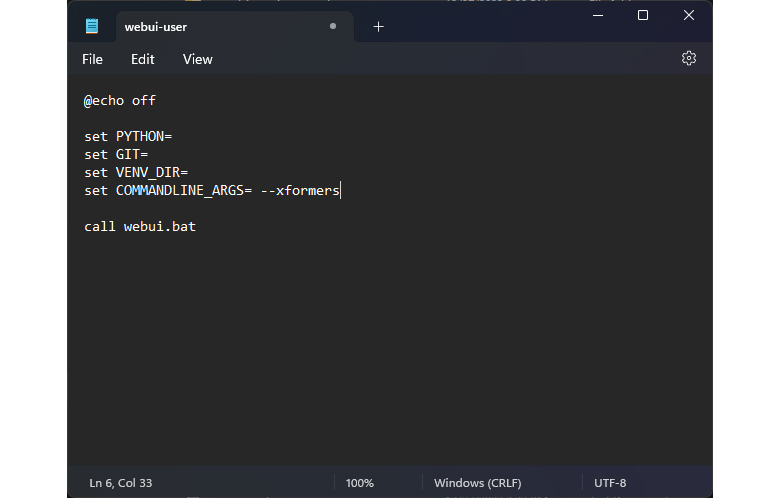Viewport: 780px width, 498px height.
Task: Open the File menu
Action: (92, 59)
